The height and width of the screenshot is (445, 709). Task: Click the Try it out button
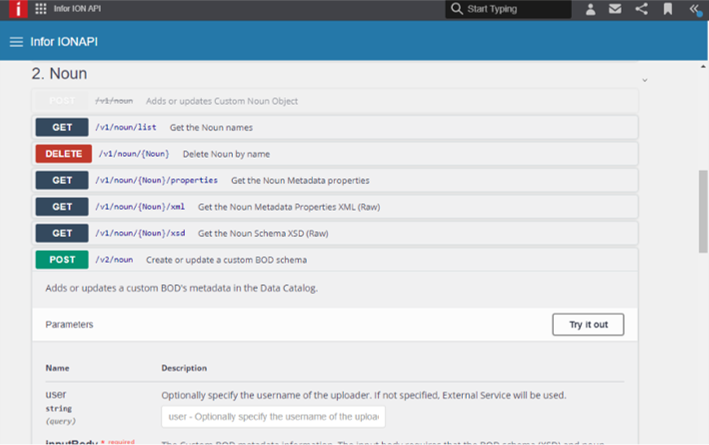[x=587, y=325]
